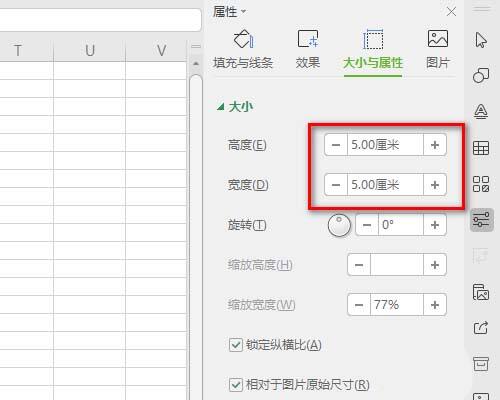This screenshot has width=500, height=400.
Task: Decrease 缩放宽度 with minus button
Action: tap(359, 305)
